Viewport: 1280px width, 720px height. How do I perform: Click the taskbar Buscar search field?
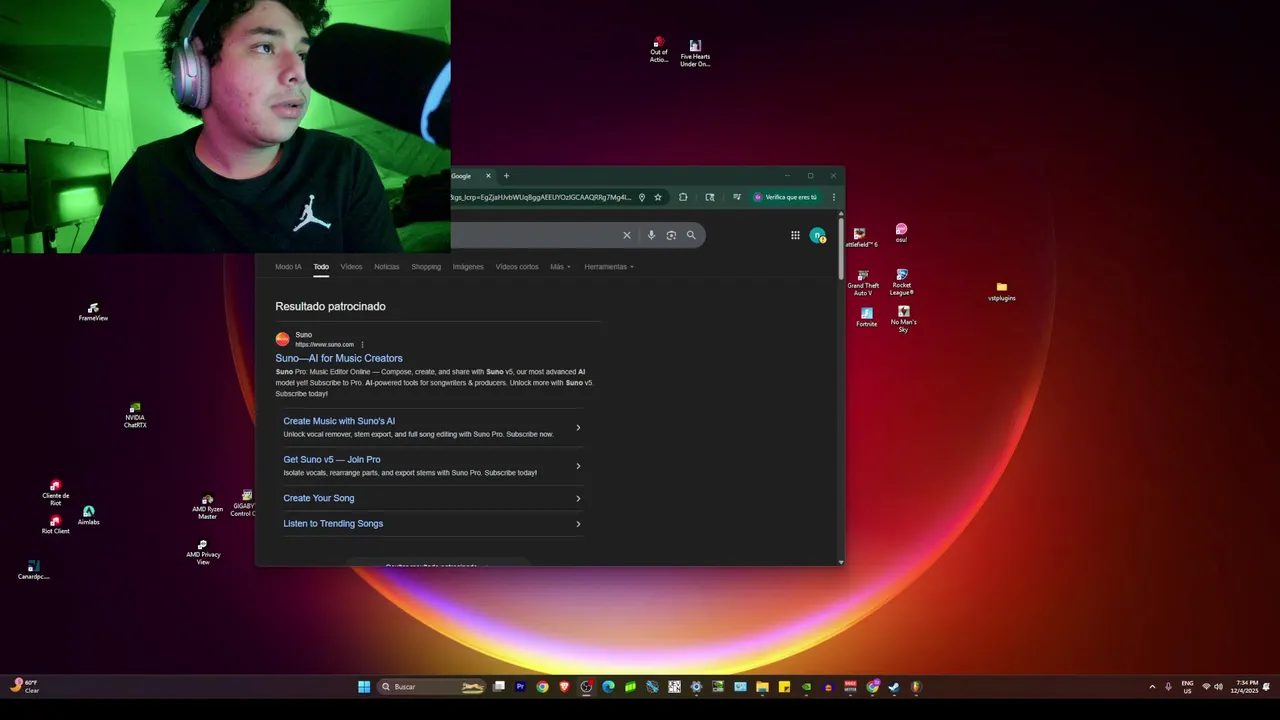(x=431, y=687)
